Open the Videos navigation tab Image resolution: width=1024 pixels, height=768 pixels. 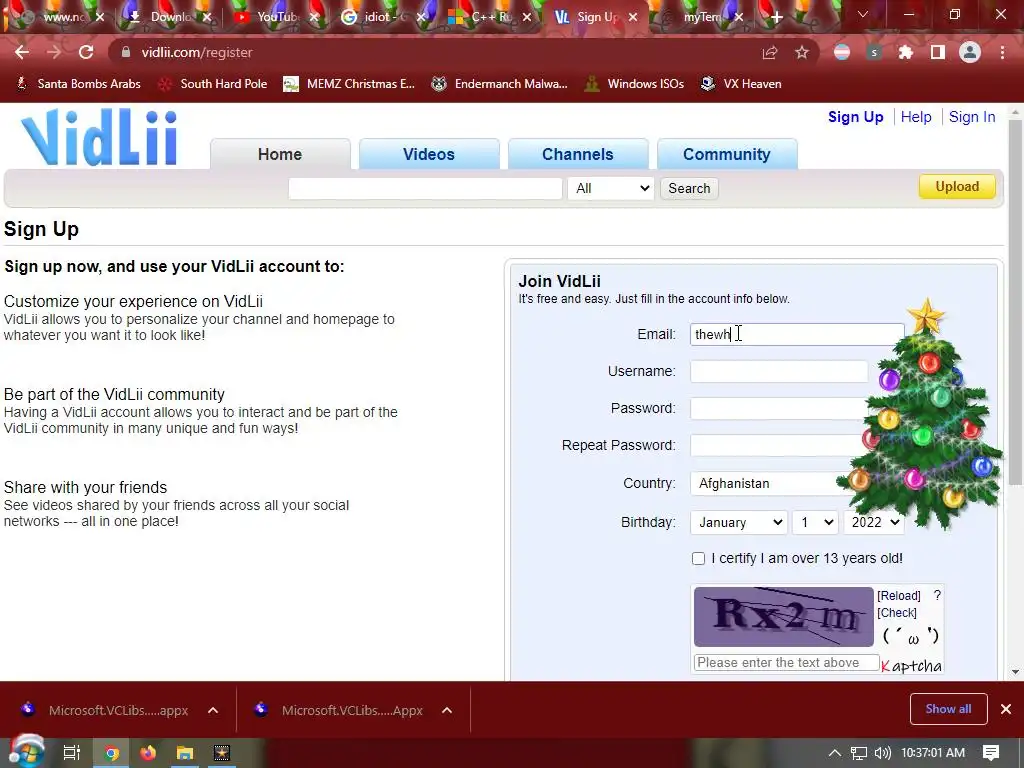click(429, 154)
